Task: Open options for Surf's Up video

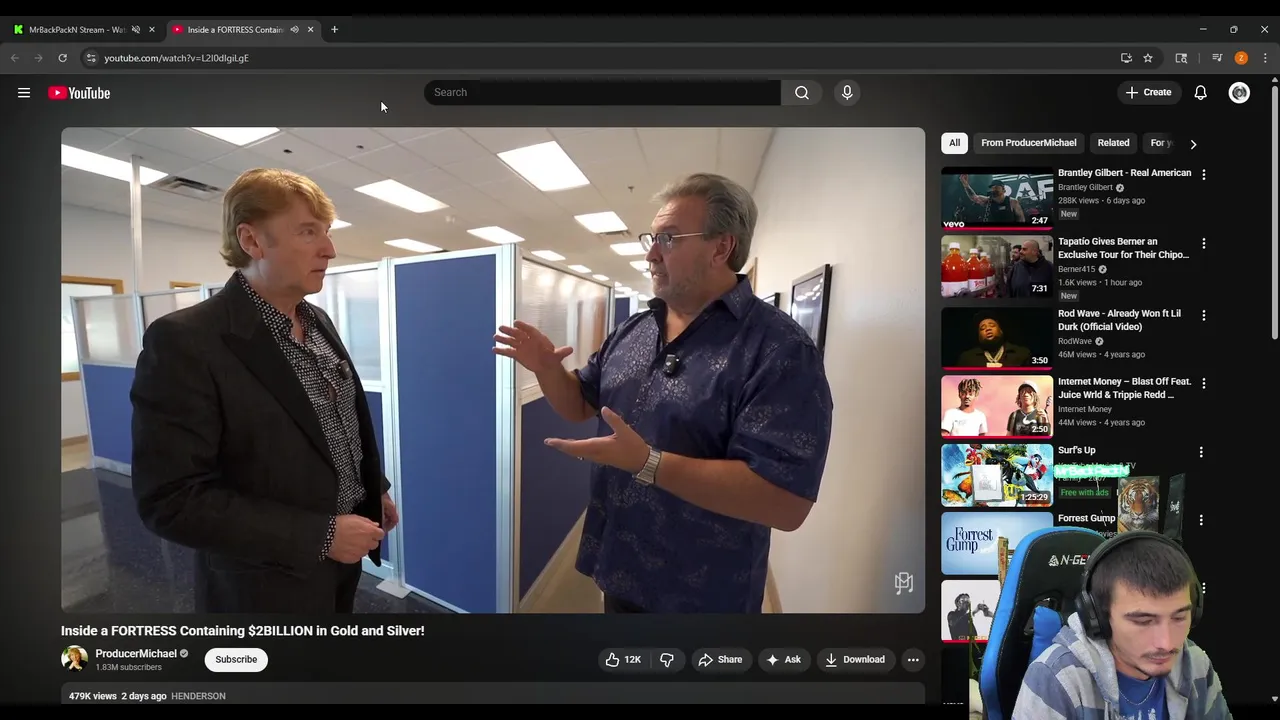Action: 1201,452
